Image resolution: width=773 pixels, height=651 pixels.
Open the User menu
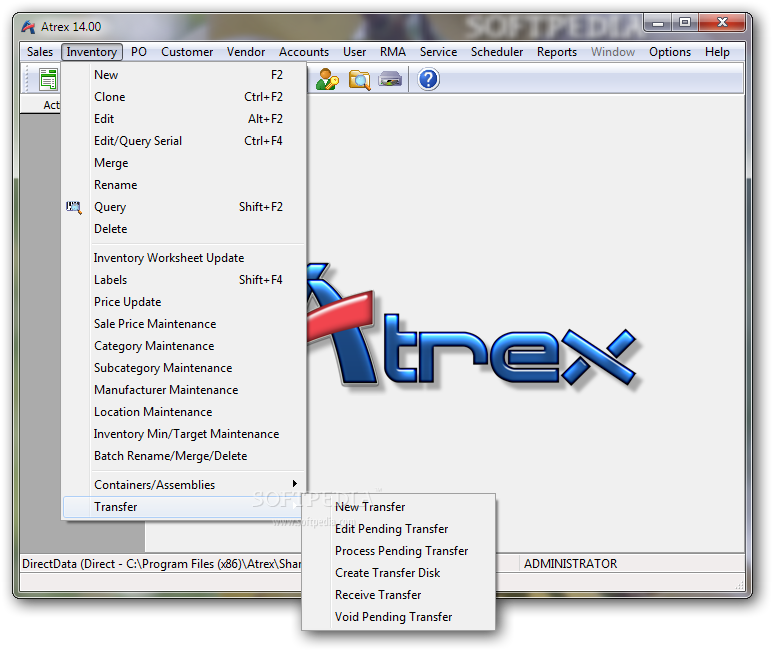(354, 52)
